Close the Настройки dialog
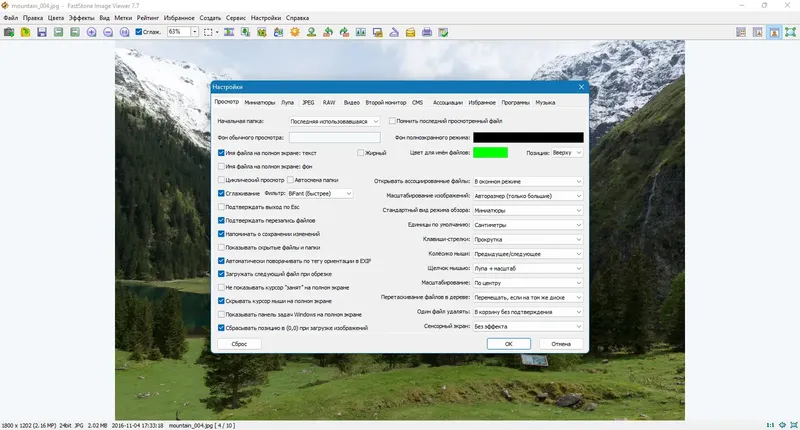Viewport: 800px width, 430px height. (x=581, y=87)
